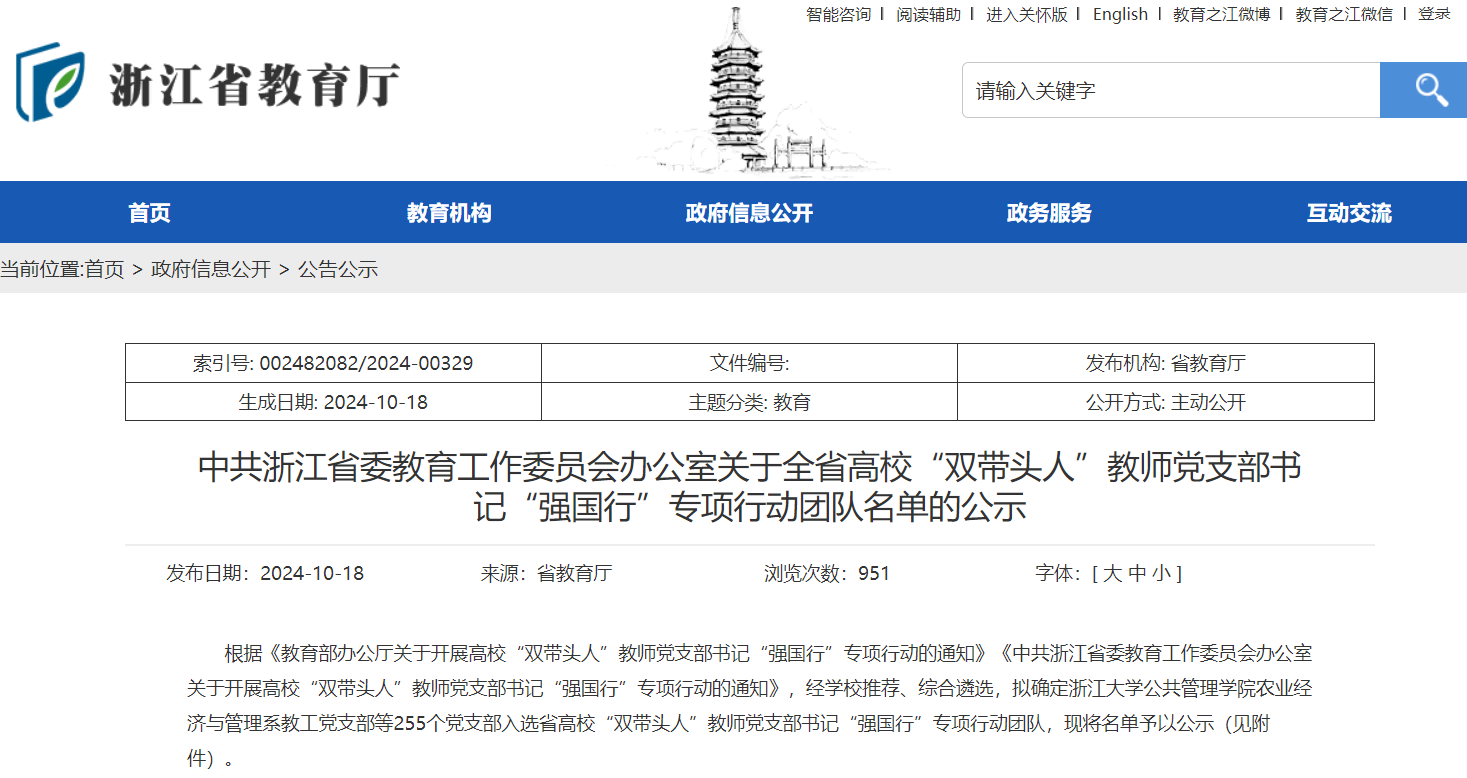Go to 政务服务 navigation item

1049,213
